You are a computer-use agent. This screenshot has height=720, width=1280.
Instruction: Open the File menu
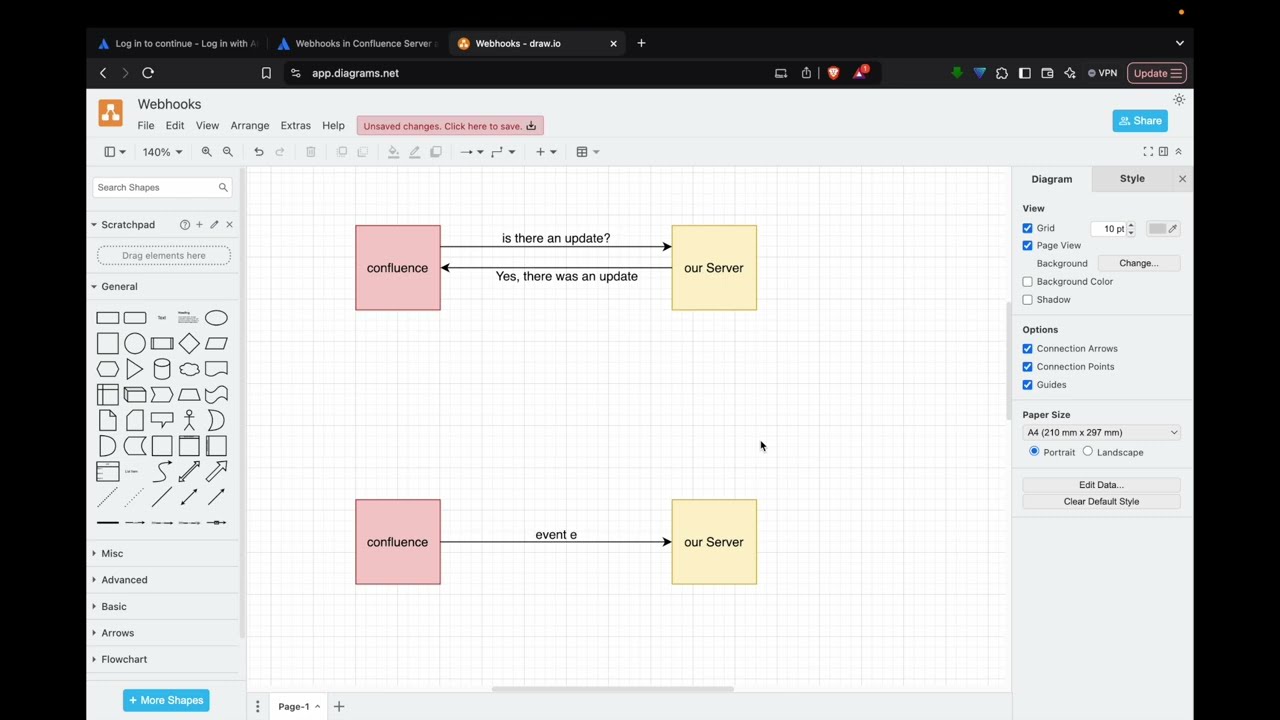click(x=146, y=126)
